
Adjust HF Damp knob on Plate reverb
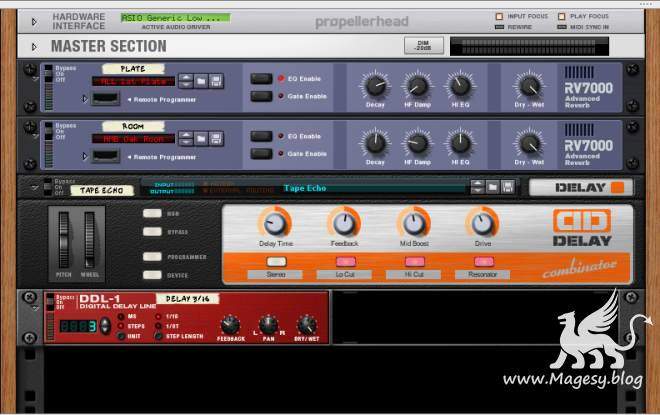(417, 86)
